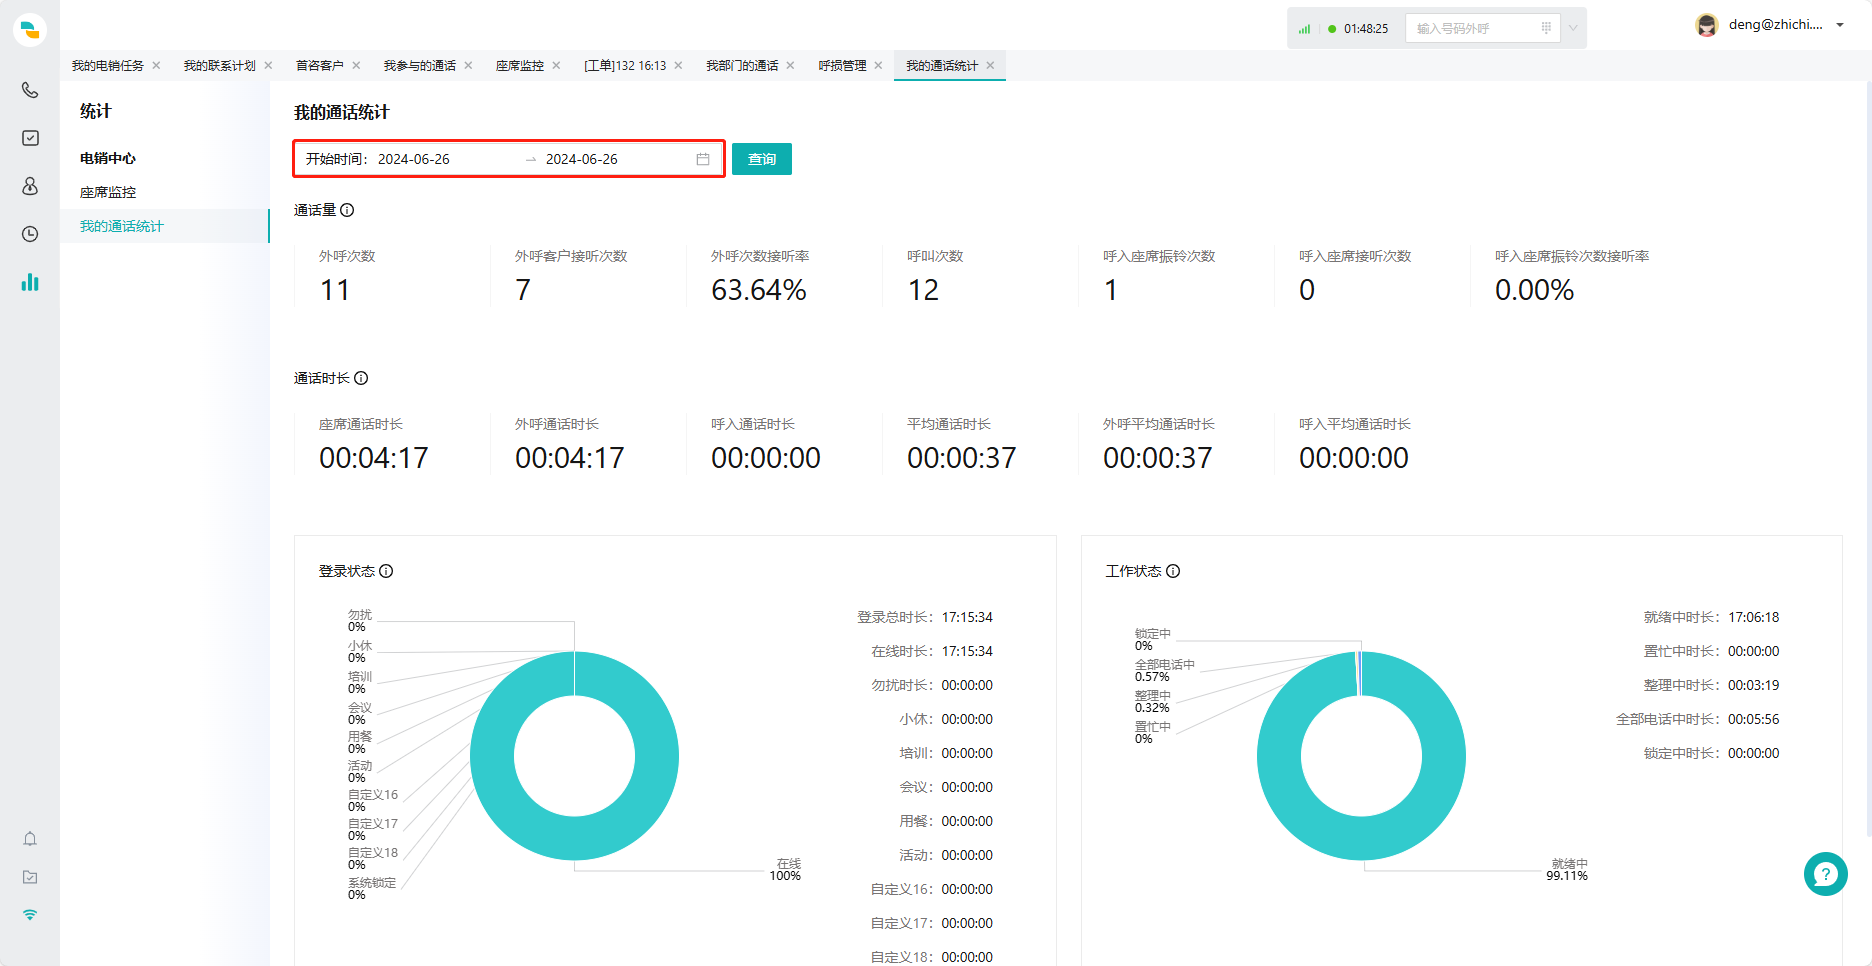This screenshot has height=966, width=1872.
Task: Open the statistics bar chart icon
Action: coord(30,282)
